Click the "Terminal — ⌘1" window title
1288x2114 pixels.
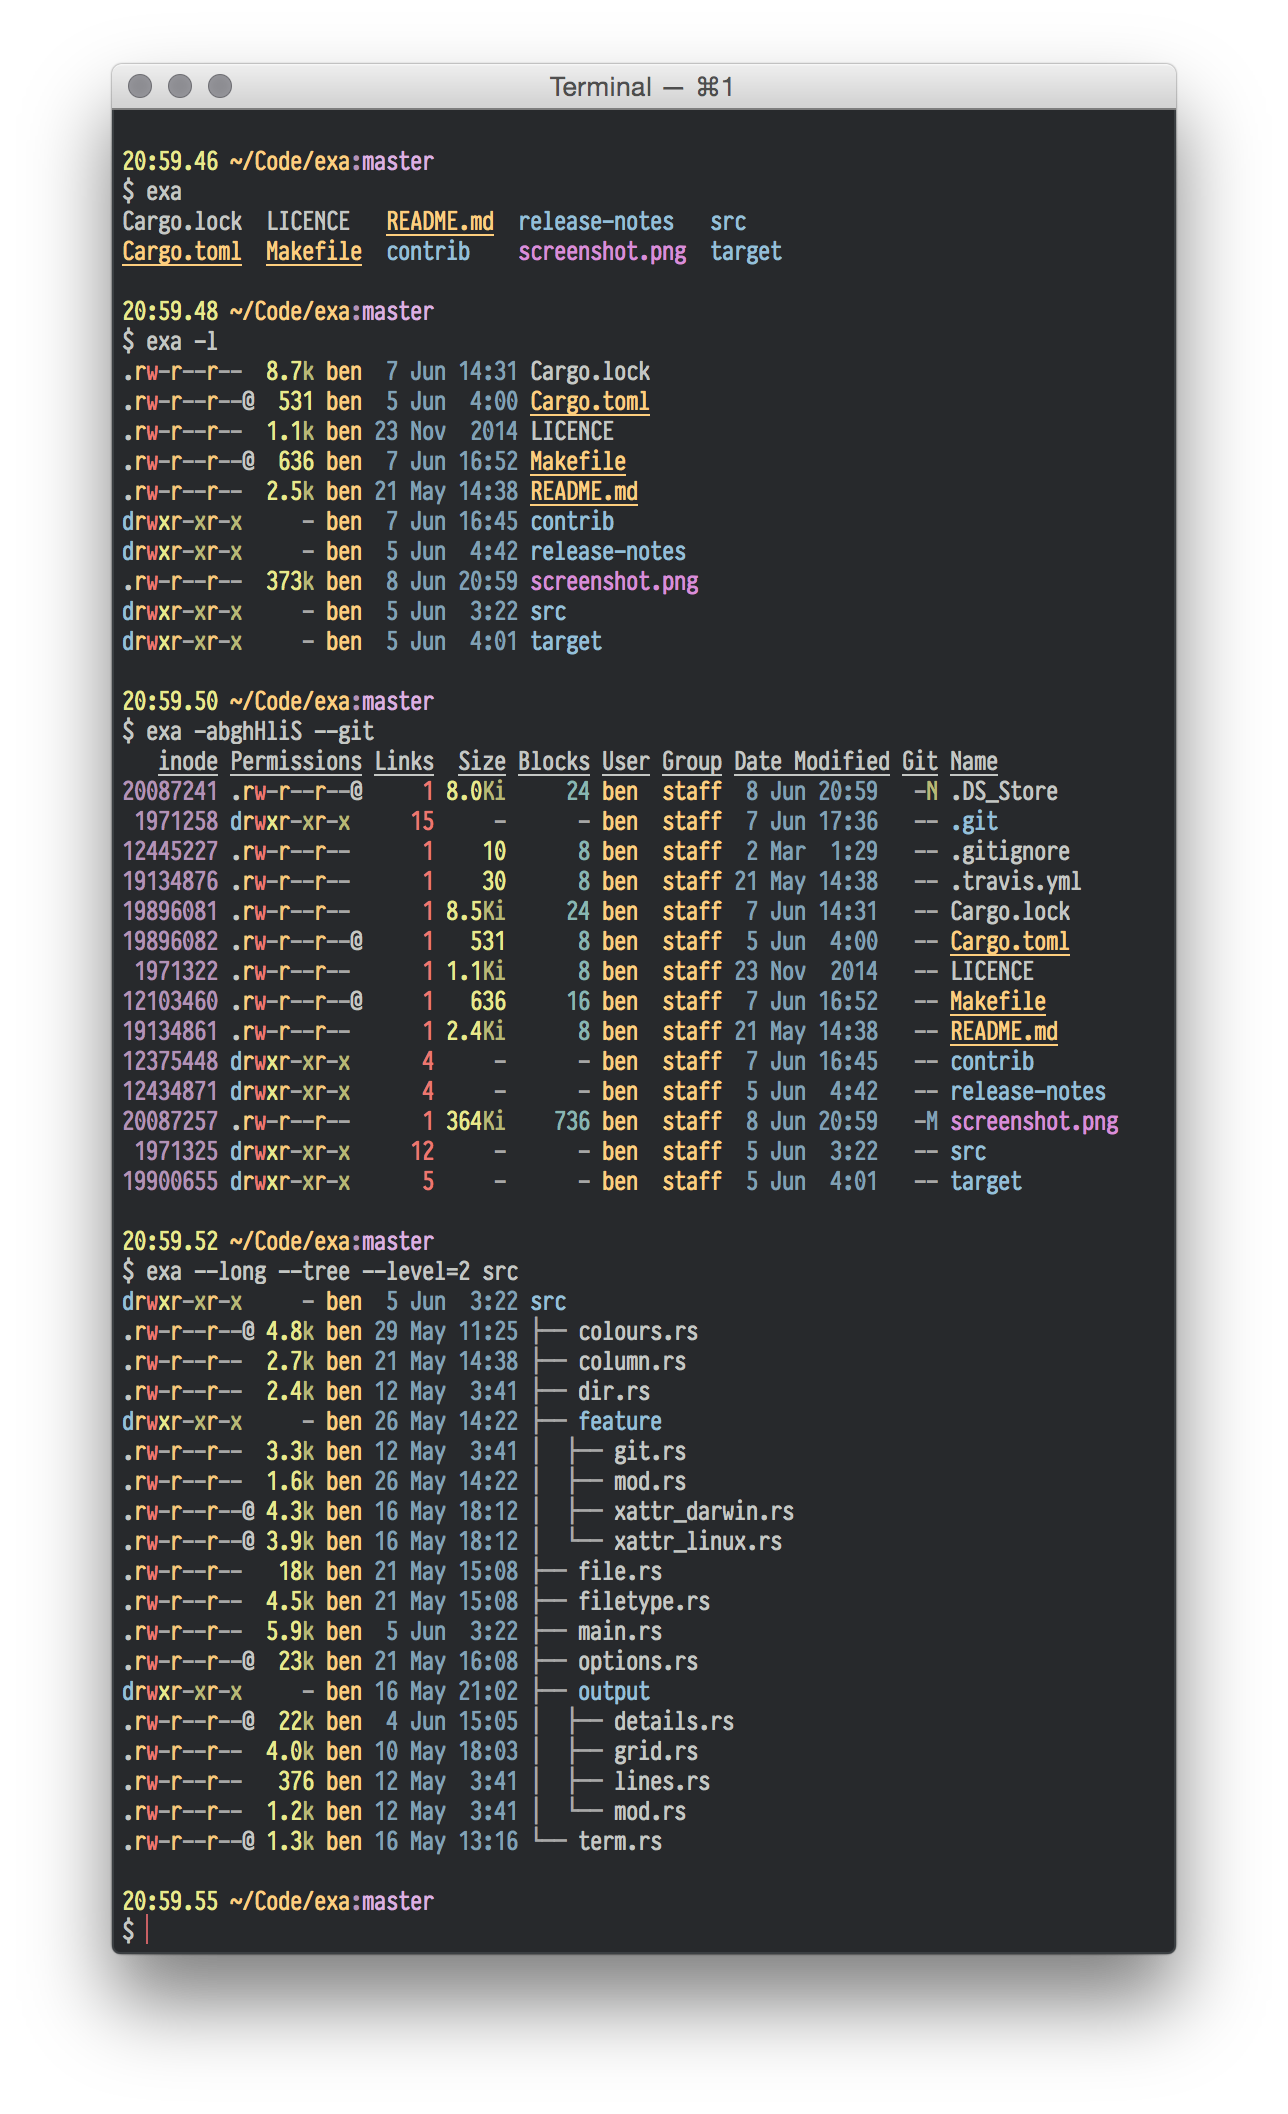pos(642,87)
